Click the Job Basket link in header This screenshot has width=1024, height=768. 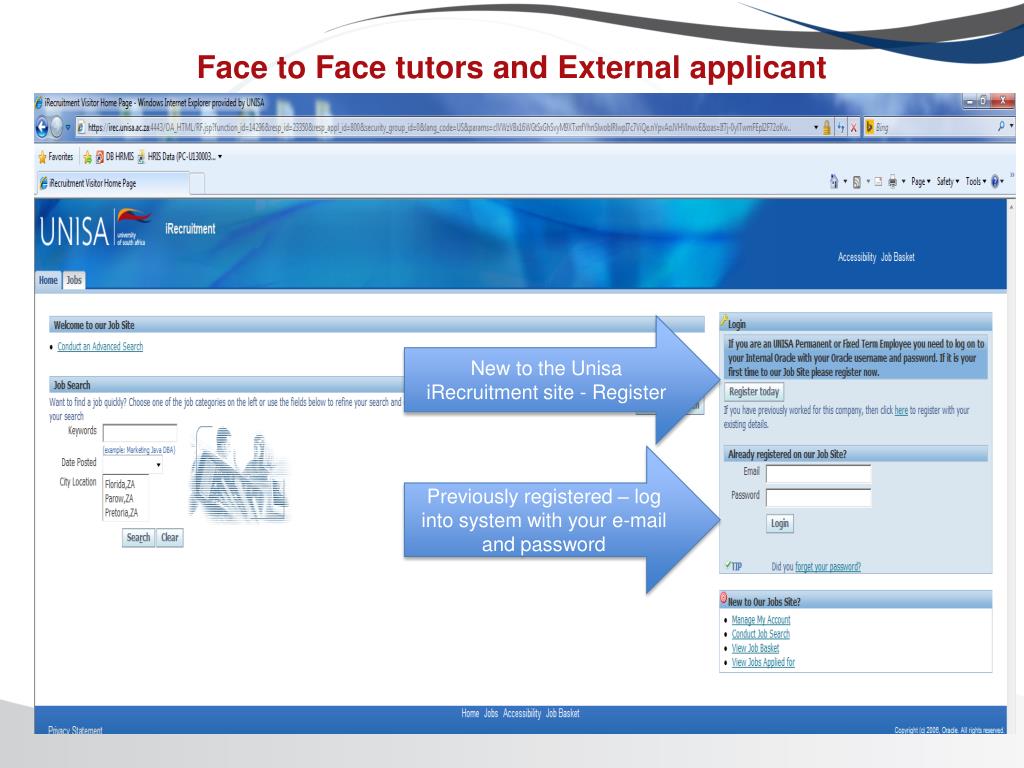897,257
